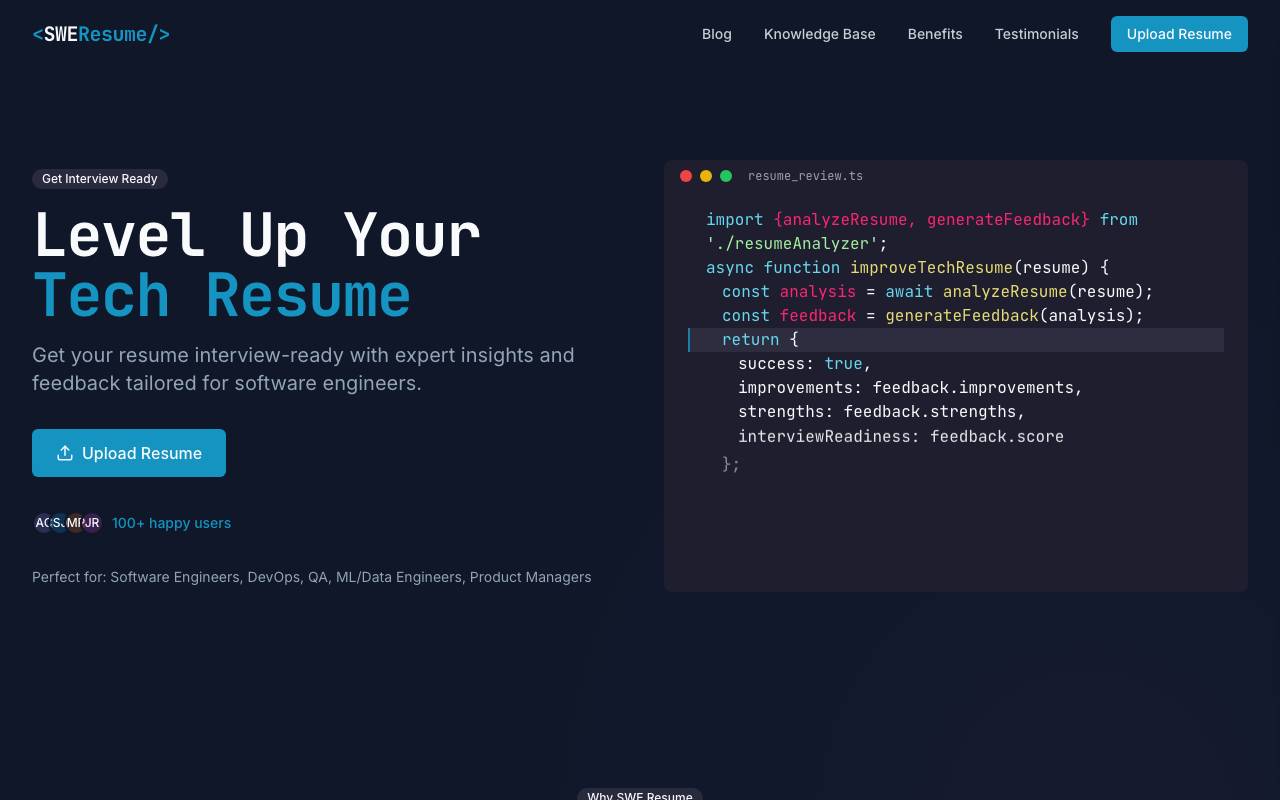Click the async function improveTechResume line
Viewport: 1280px width, 800px height.
click(x=907, y=268)
